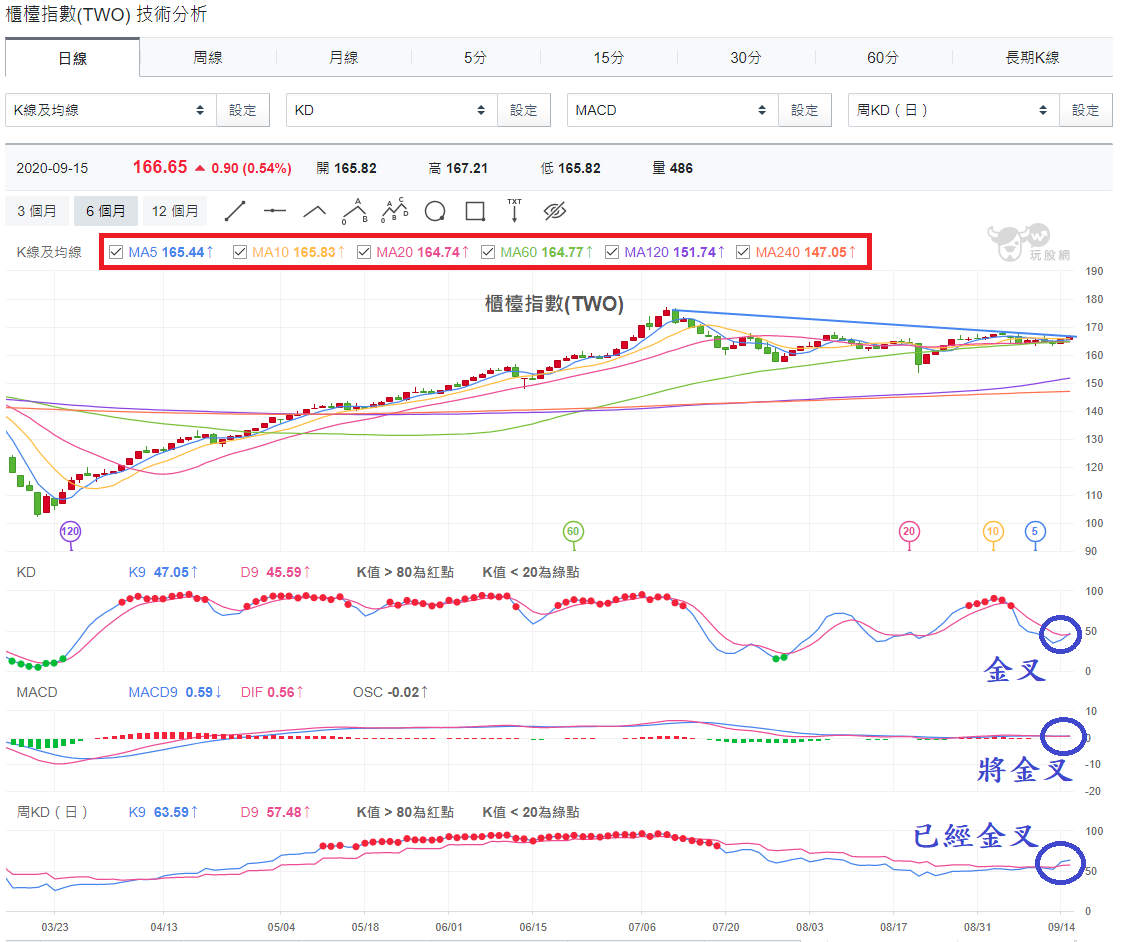
Task: Click 設定 next to K線及均線 dropdown
Action: 243,110
